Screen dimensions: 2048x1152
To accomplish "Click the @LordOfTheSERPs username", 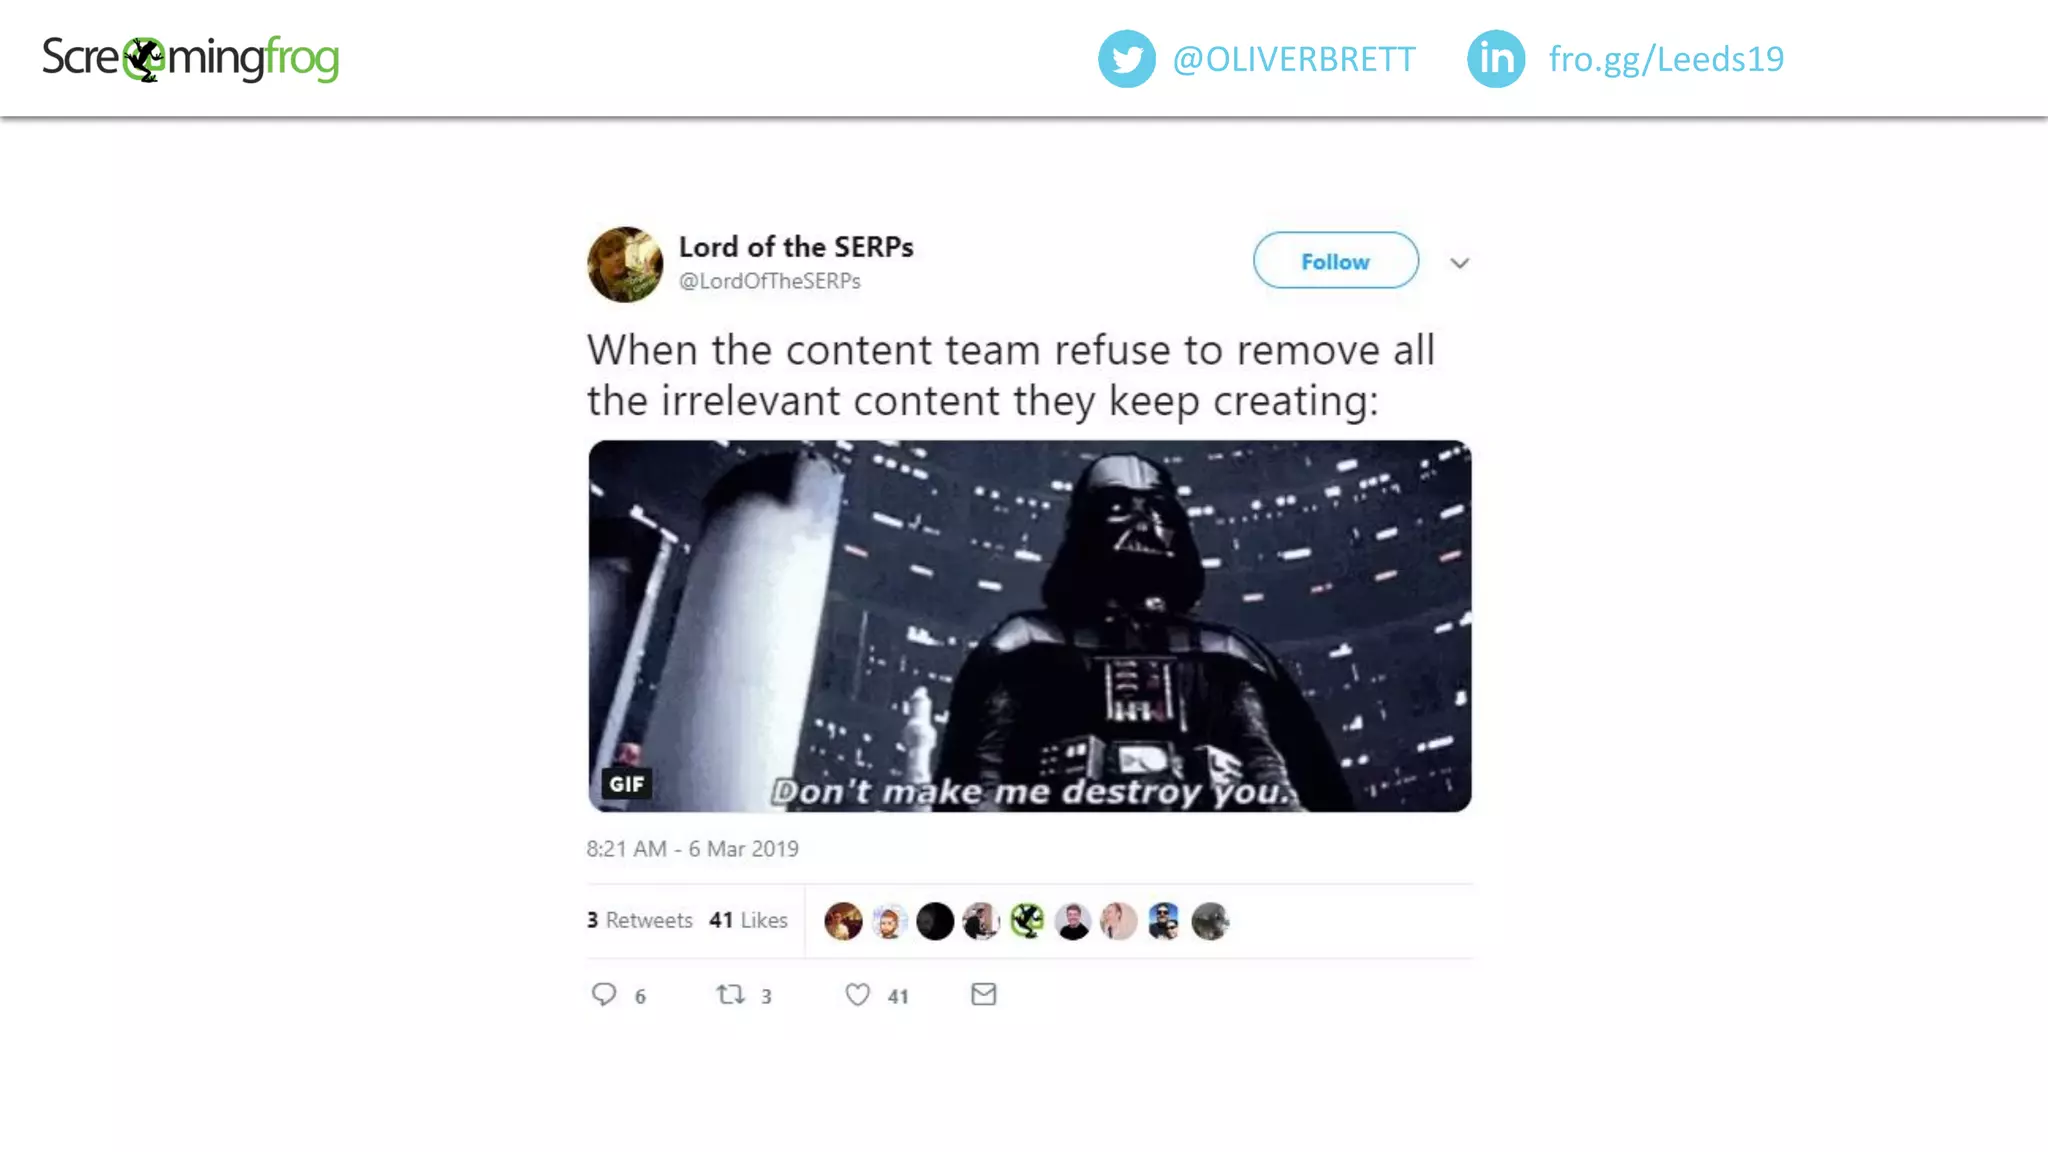I will tap(770, 281).
